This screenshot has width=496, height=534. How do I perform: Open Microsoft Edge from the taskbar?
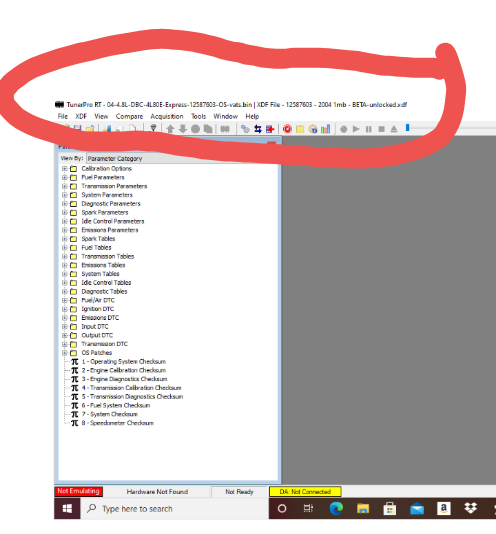336,509
